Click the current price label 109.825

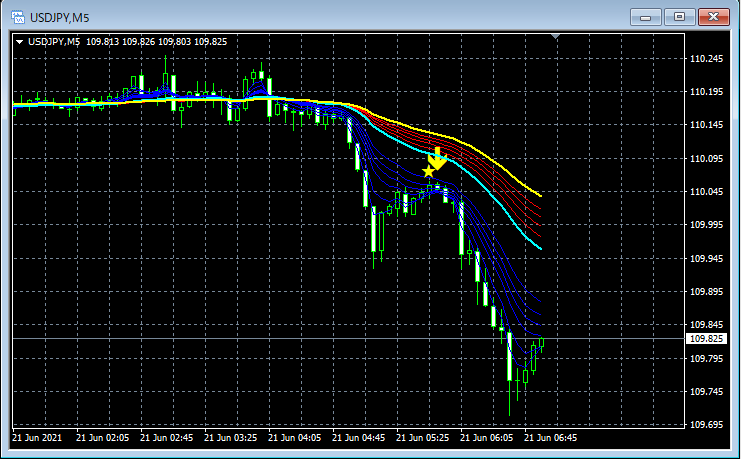706,338
